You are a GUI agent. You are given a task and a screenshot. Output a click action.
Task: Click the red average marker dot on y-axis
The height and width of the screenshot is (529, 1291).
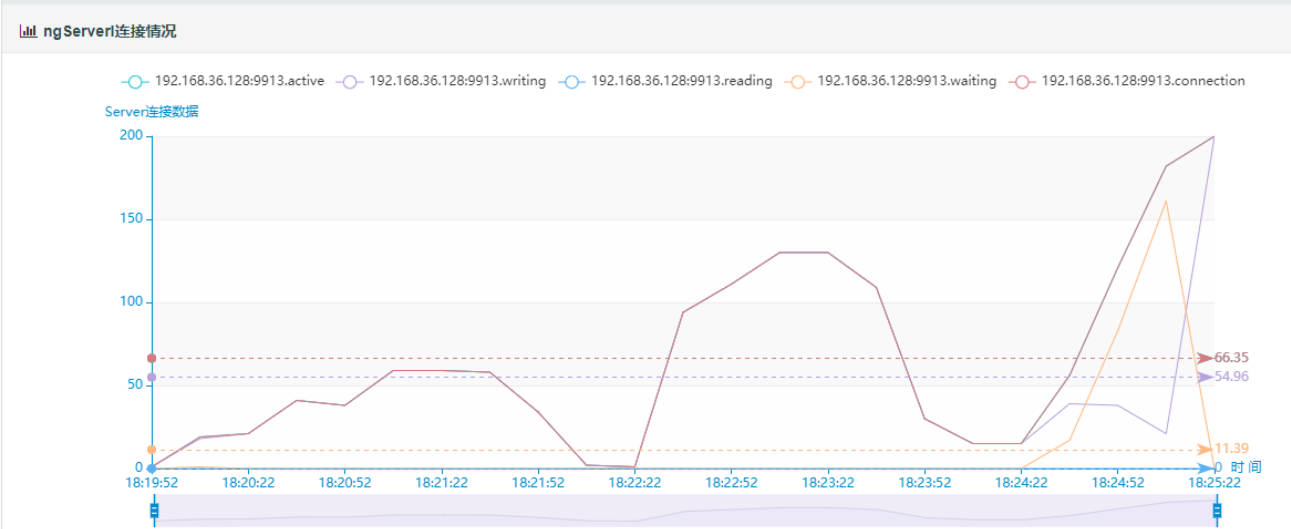(151, 358)
